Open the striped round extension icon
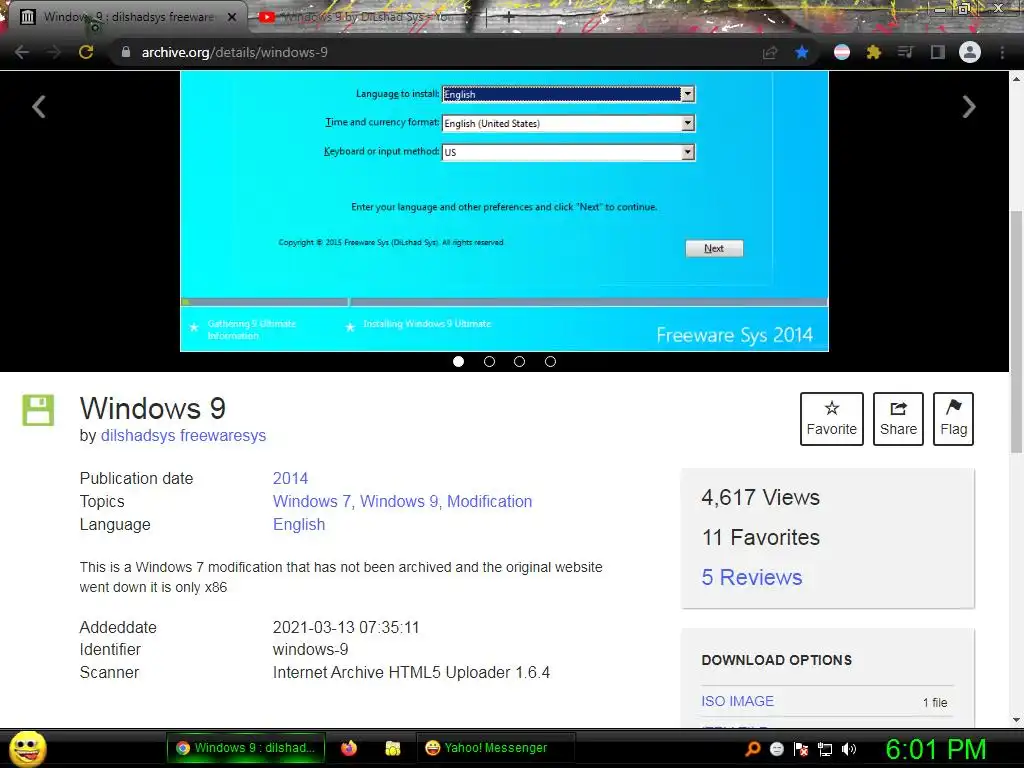Image resolution: width=1024 pixels, height=768 pixels. pos(842,52)
